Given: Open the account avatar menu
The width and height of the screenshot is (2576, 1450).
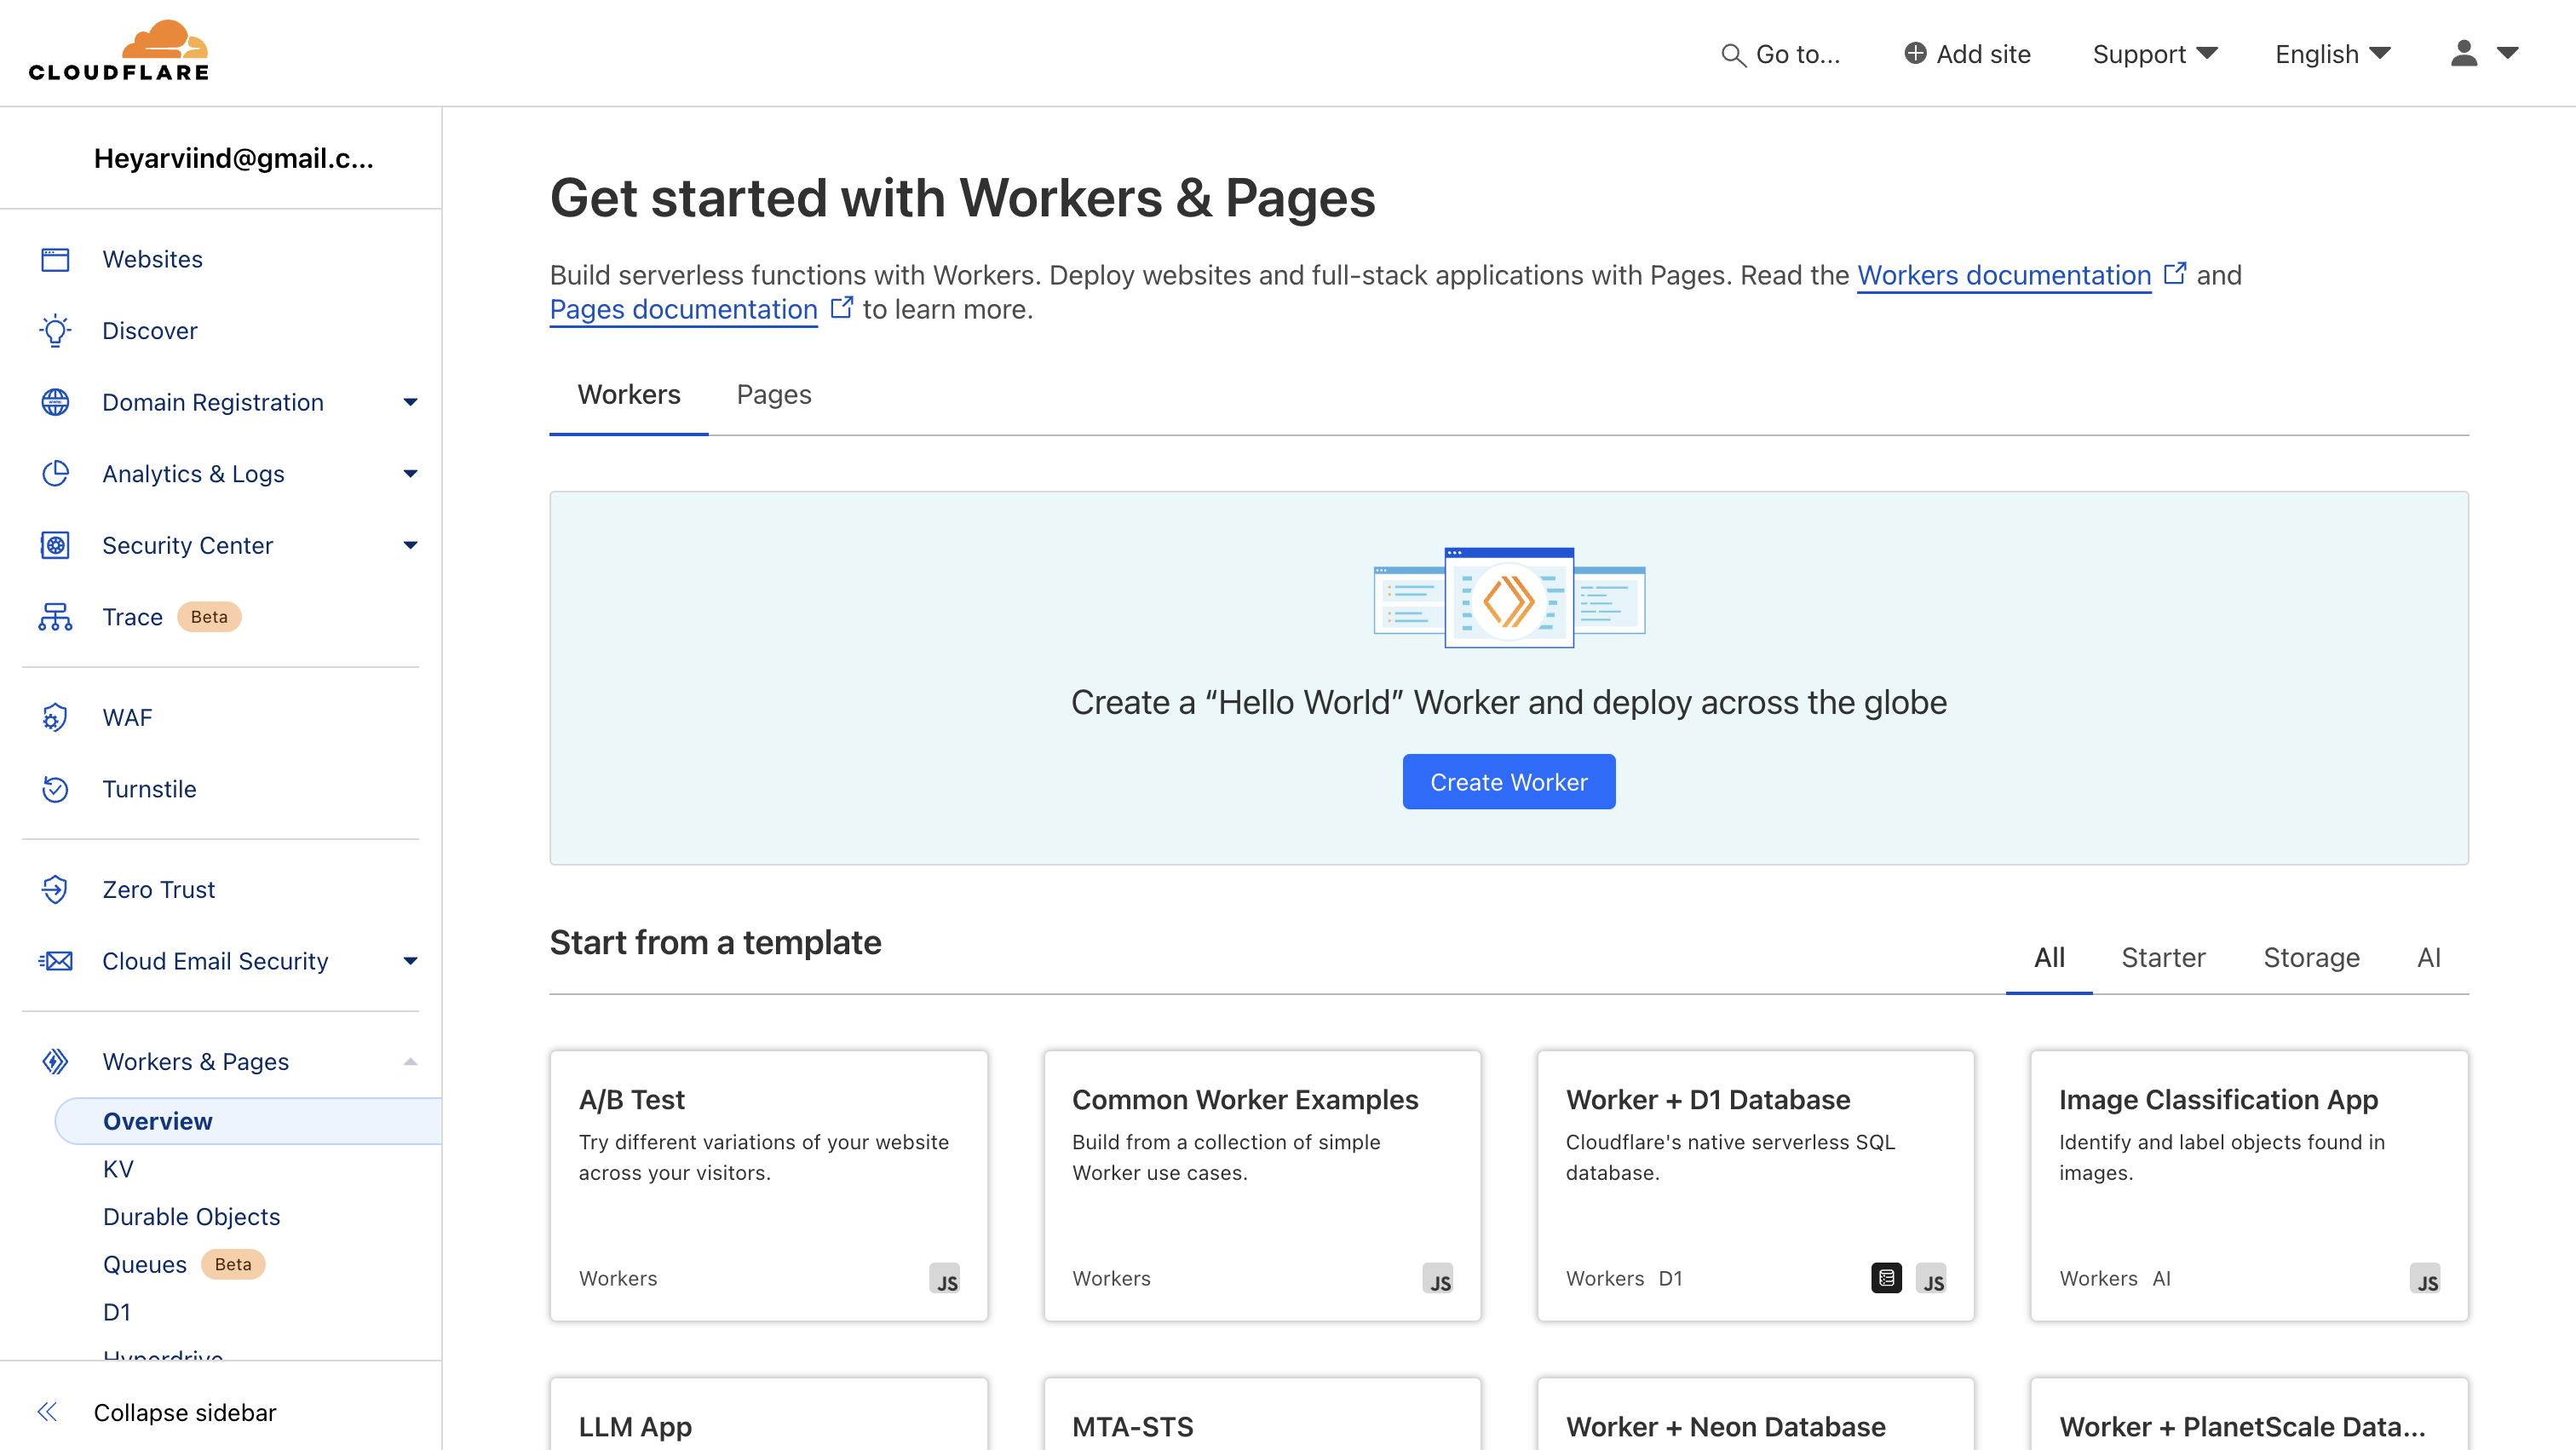Looking at the screenshot, I should tap(2465, 54).
